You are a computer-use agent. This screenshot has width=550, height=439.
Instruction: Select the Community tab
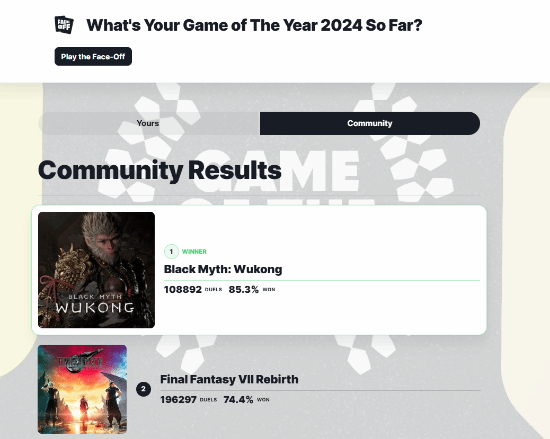point(370,123)
